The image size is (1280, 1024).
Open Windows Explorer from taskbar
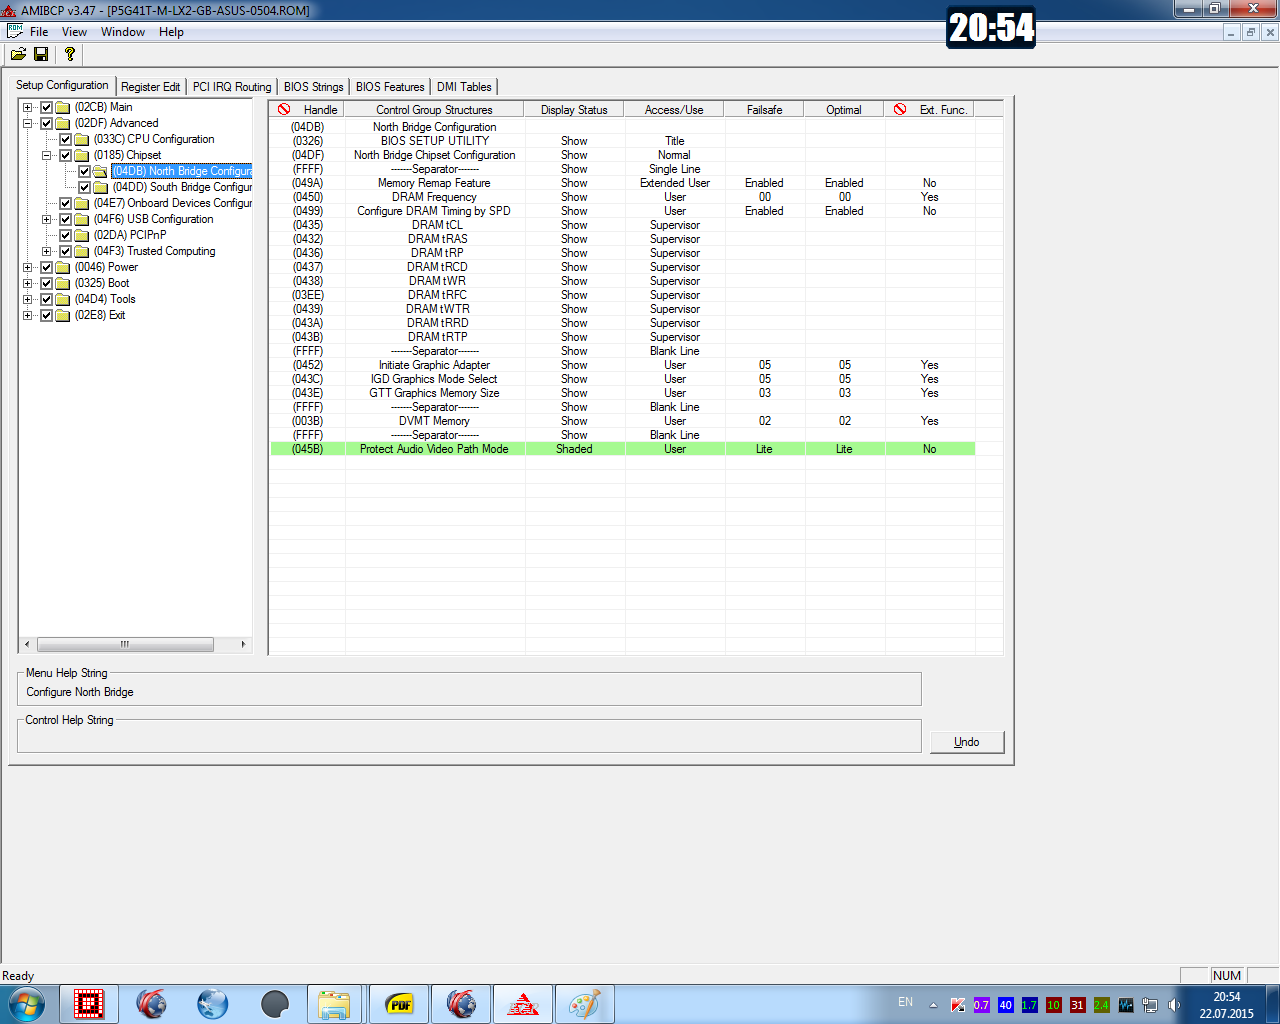coord(335,1004)
